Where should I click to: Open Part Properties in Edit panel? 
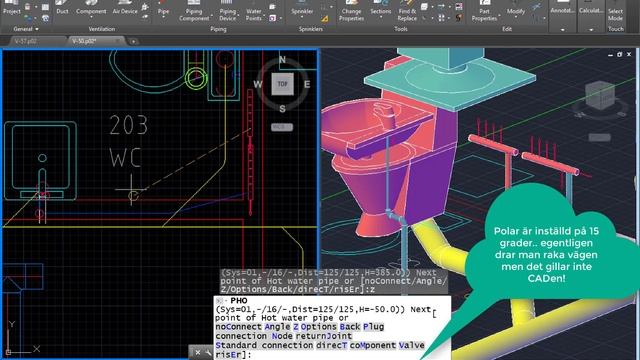[484, 11]
